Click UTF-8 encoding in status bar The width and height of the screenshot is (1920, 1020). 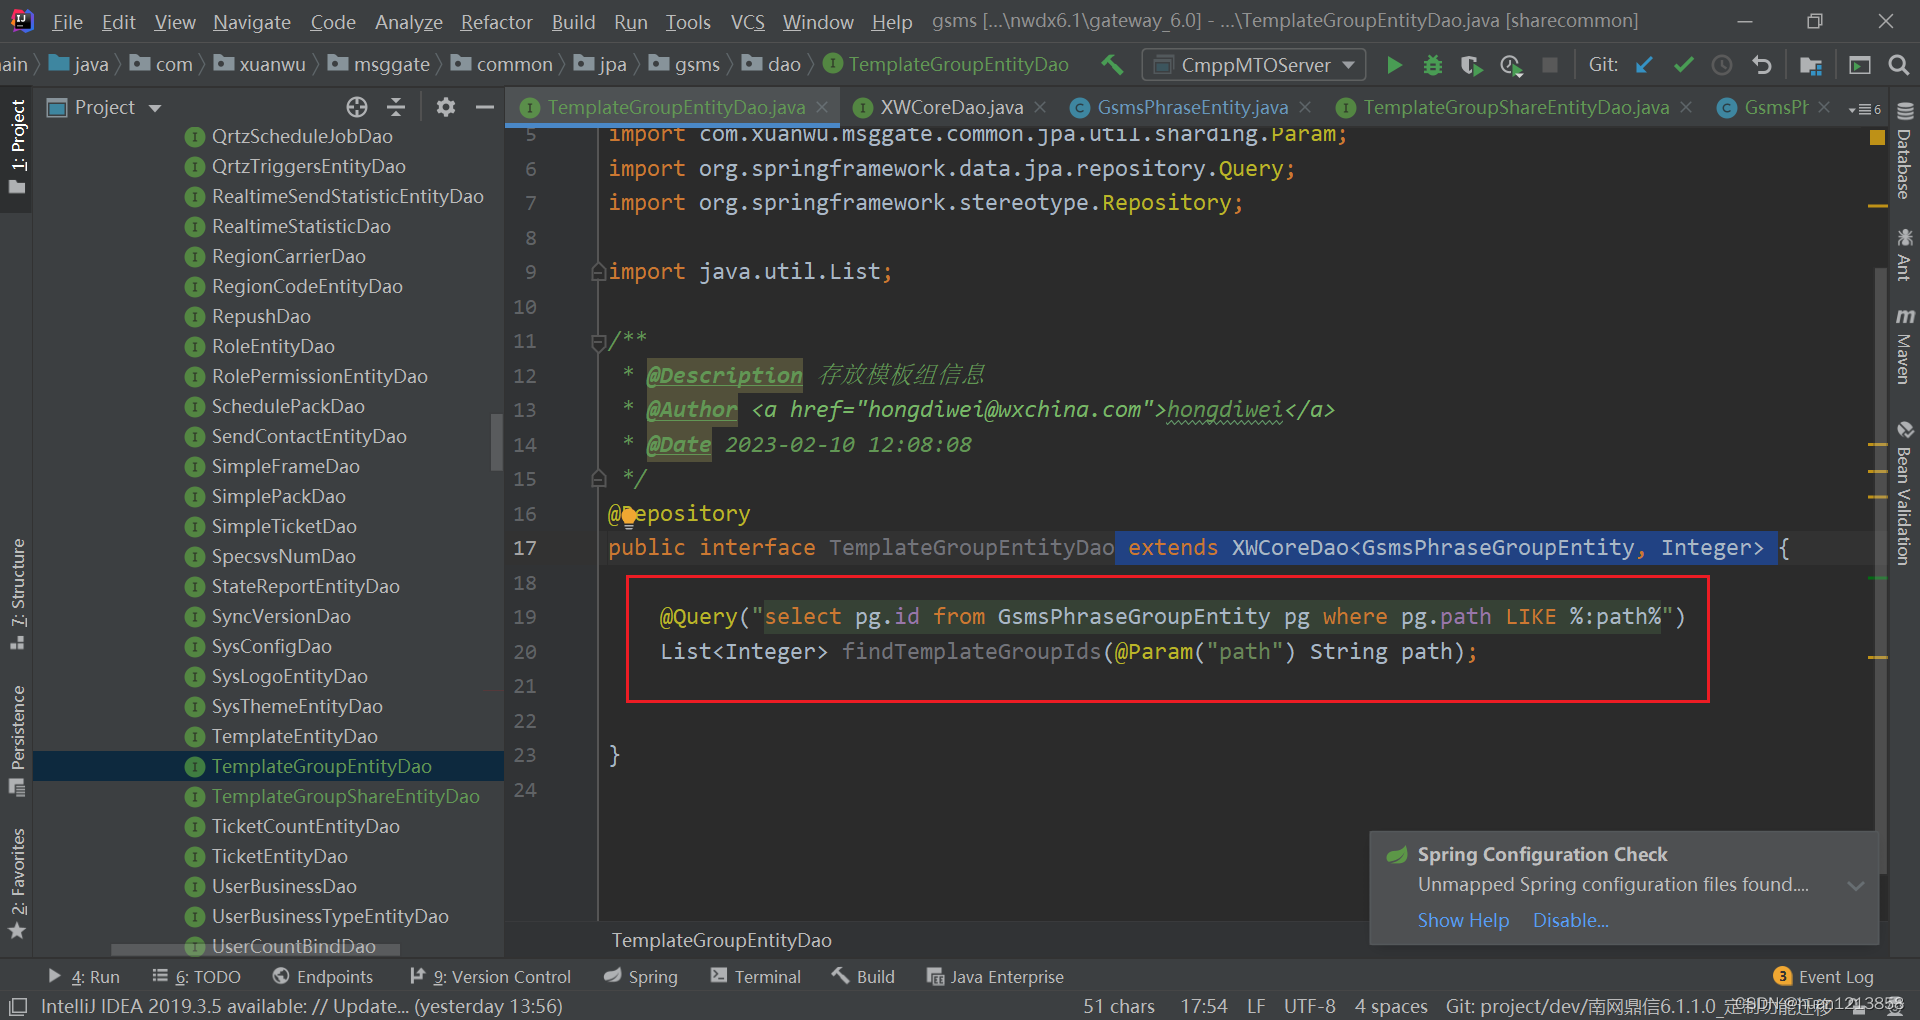(x=1309, y=1006)
